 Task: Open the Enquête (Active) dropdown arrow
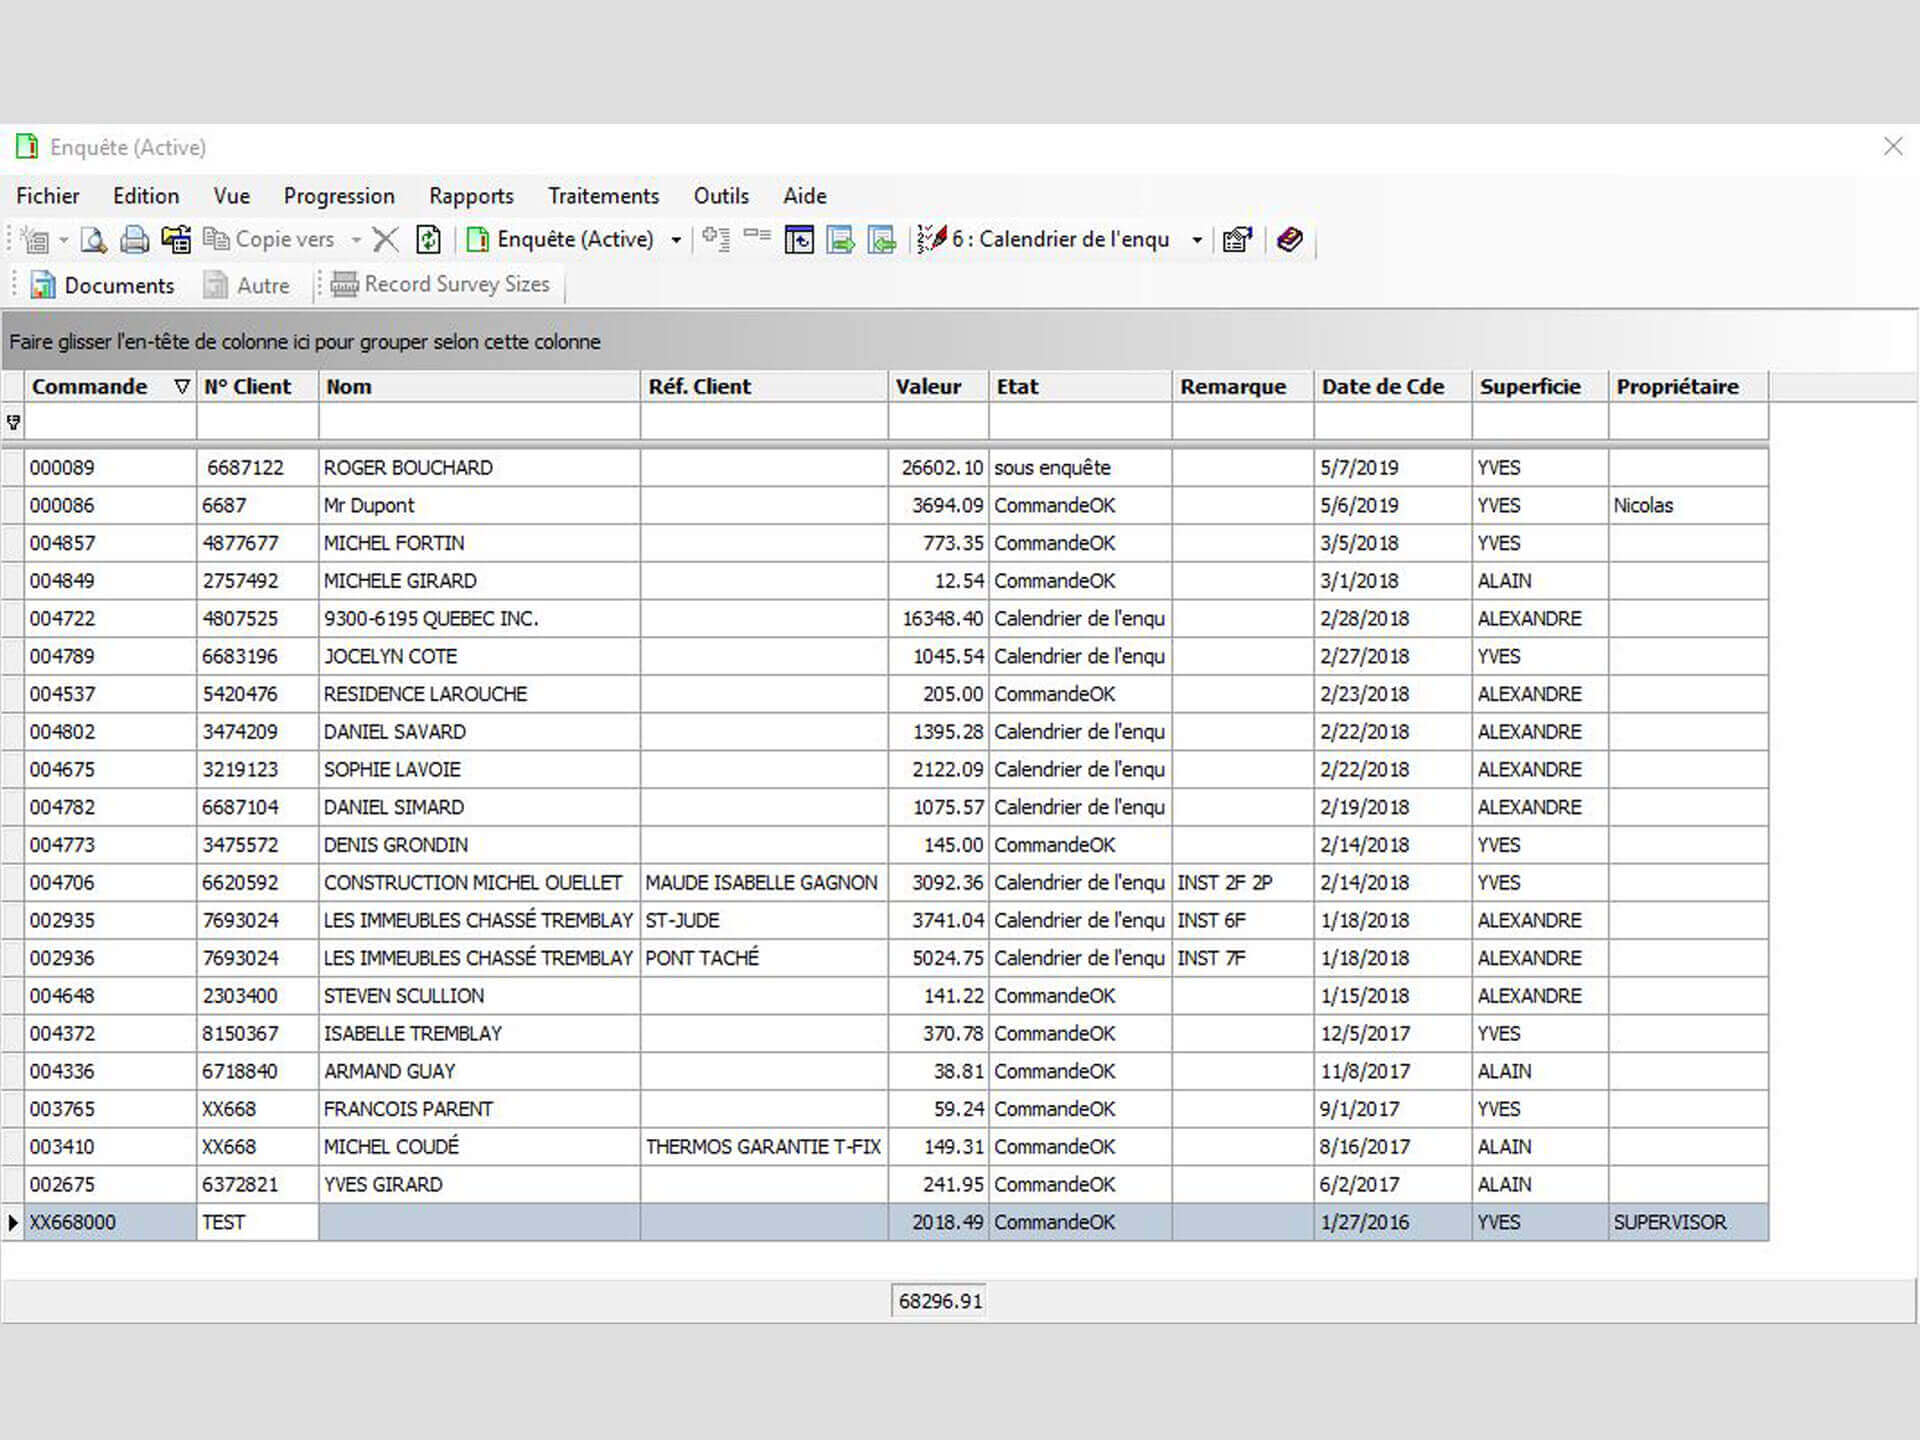(676, 240)
